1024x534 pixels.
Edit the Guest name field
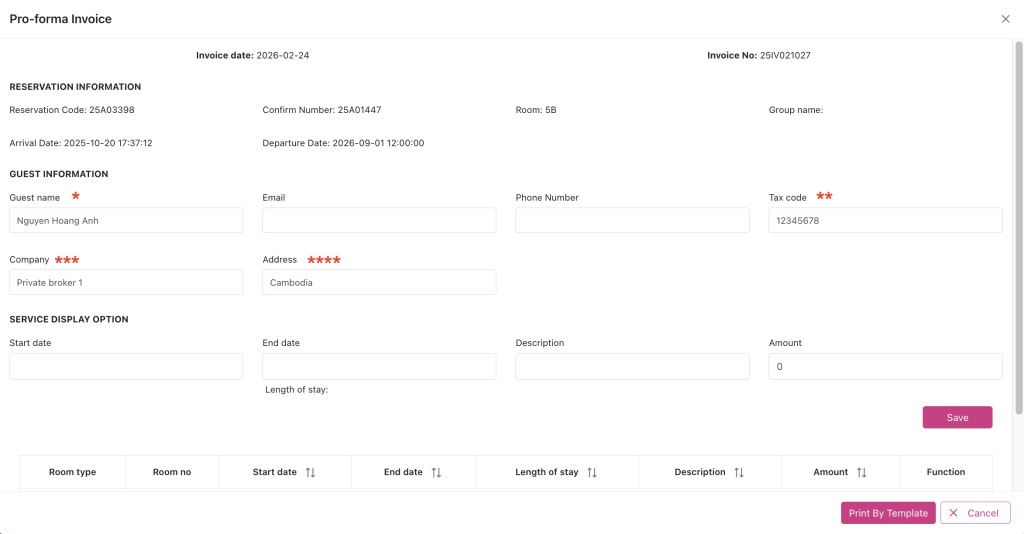[x=126, y=221]
